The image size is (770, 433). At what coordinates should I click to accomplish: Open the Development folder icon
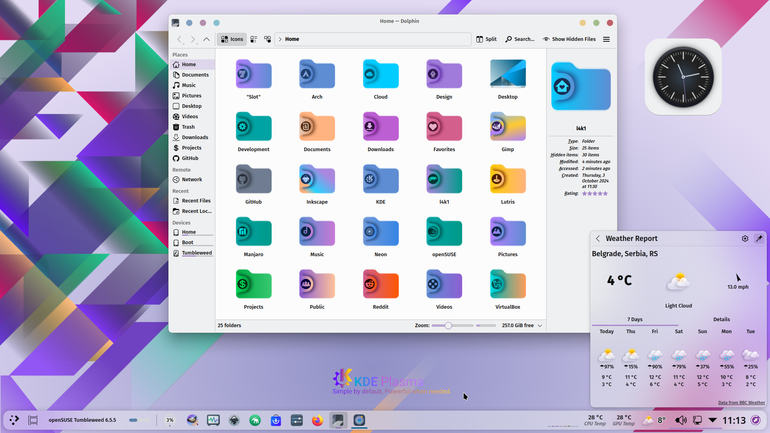coord(253,127)
